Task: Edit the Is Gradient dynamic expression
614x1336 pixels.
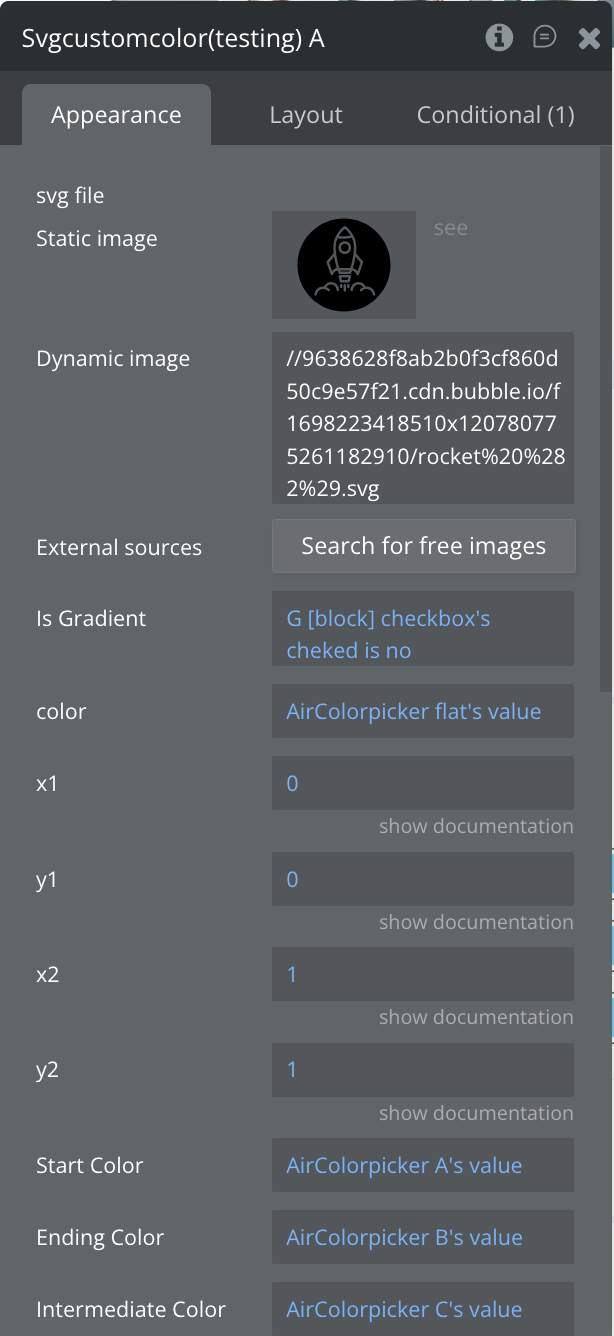Action: point(422,634)
